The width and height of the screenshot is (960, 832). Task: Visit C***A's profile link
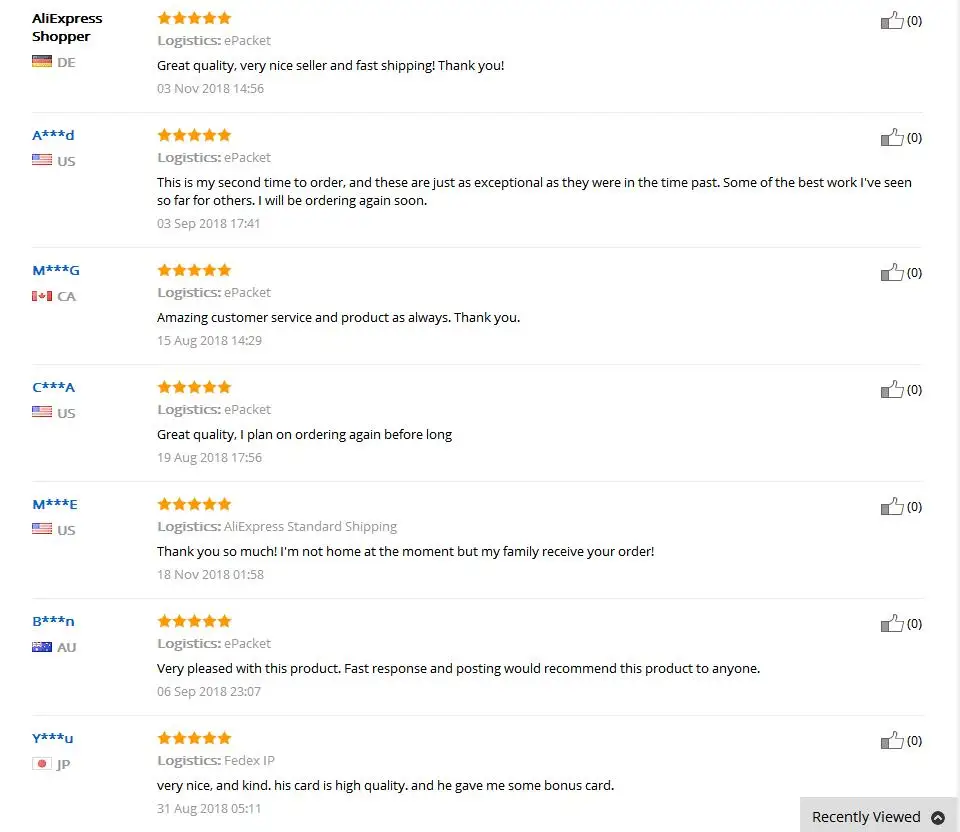pos(53,388)
